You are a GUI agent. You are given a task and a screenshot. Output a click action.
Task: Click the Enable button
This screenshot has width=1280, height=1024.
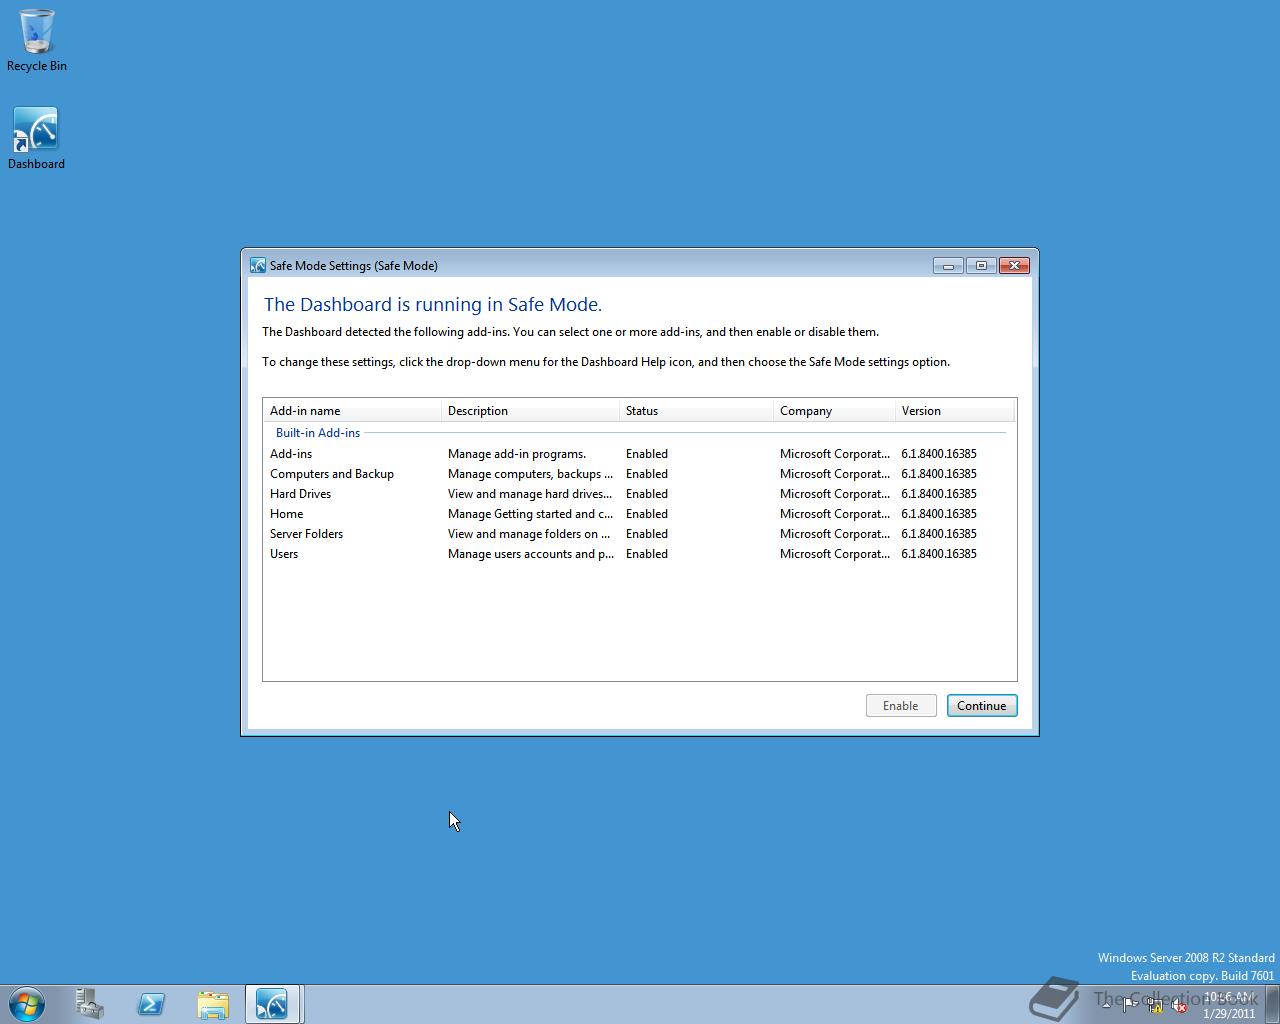click(x=901, y=706)
